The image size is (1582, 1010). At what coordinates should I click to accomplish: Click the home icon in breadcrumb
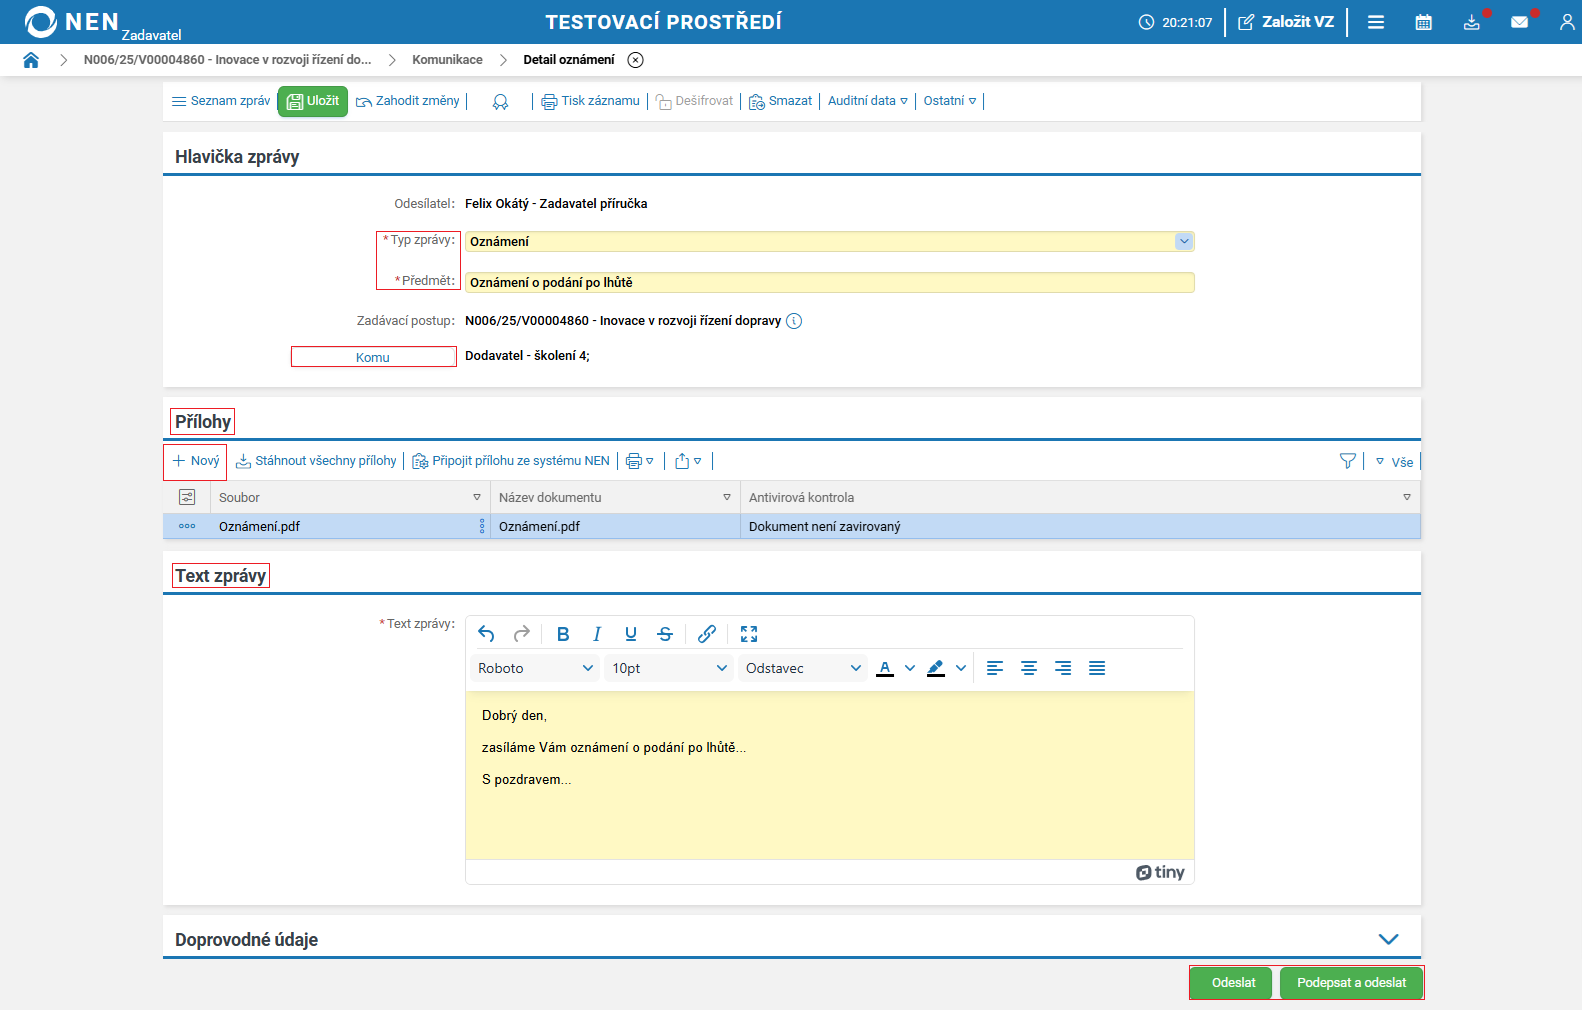[31, 60]
